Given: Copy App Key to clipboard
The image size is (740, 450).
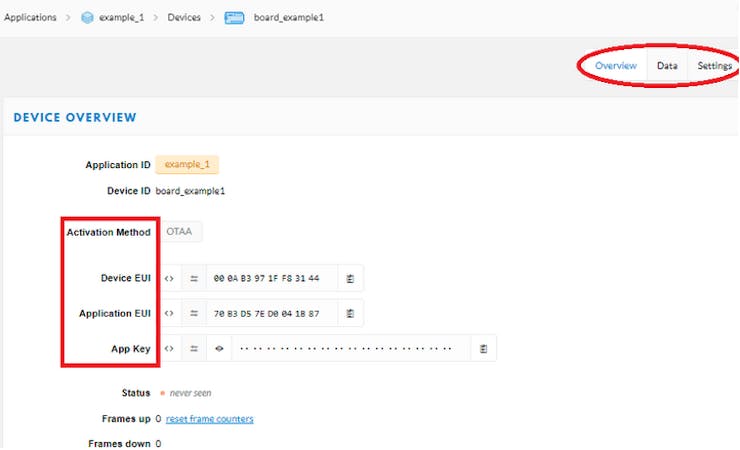Looking at the screenshot, I should (483, 349).
